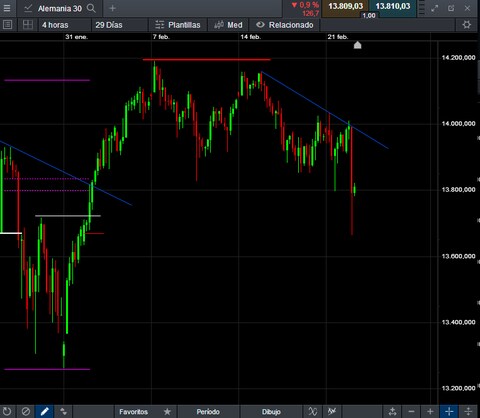This screenshot has height=418, width=480.
Task: Click the reset/undo arrow icon
Action: point(7,411)
